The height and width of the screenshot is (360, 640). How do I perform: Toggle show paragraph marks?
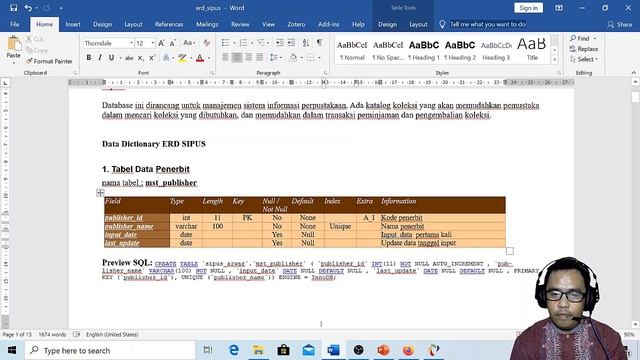pyautogui.click(x=319, y=43)
